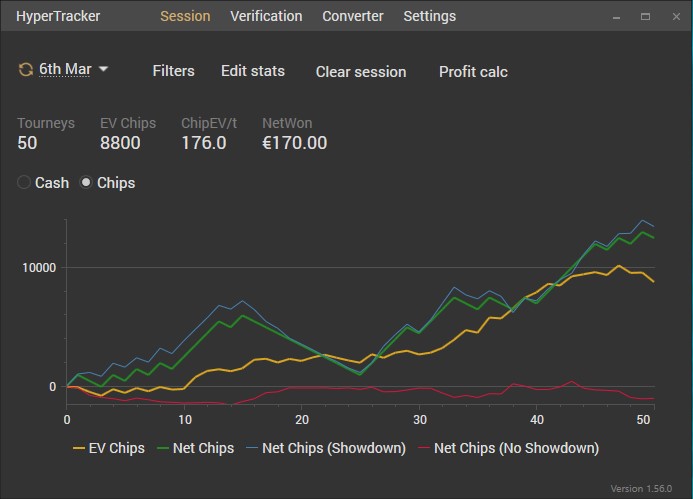
Task: Select the Chips radio button
Action: tap(86, 183)
